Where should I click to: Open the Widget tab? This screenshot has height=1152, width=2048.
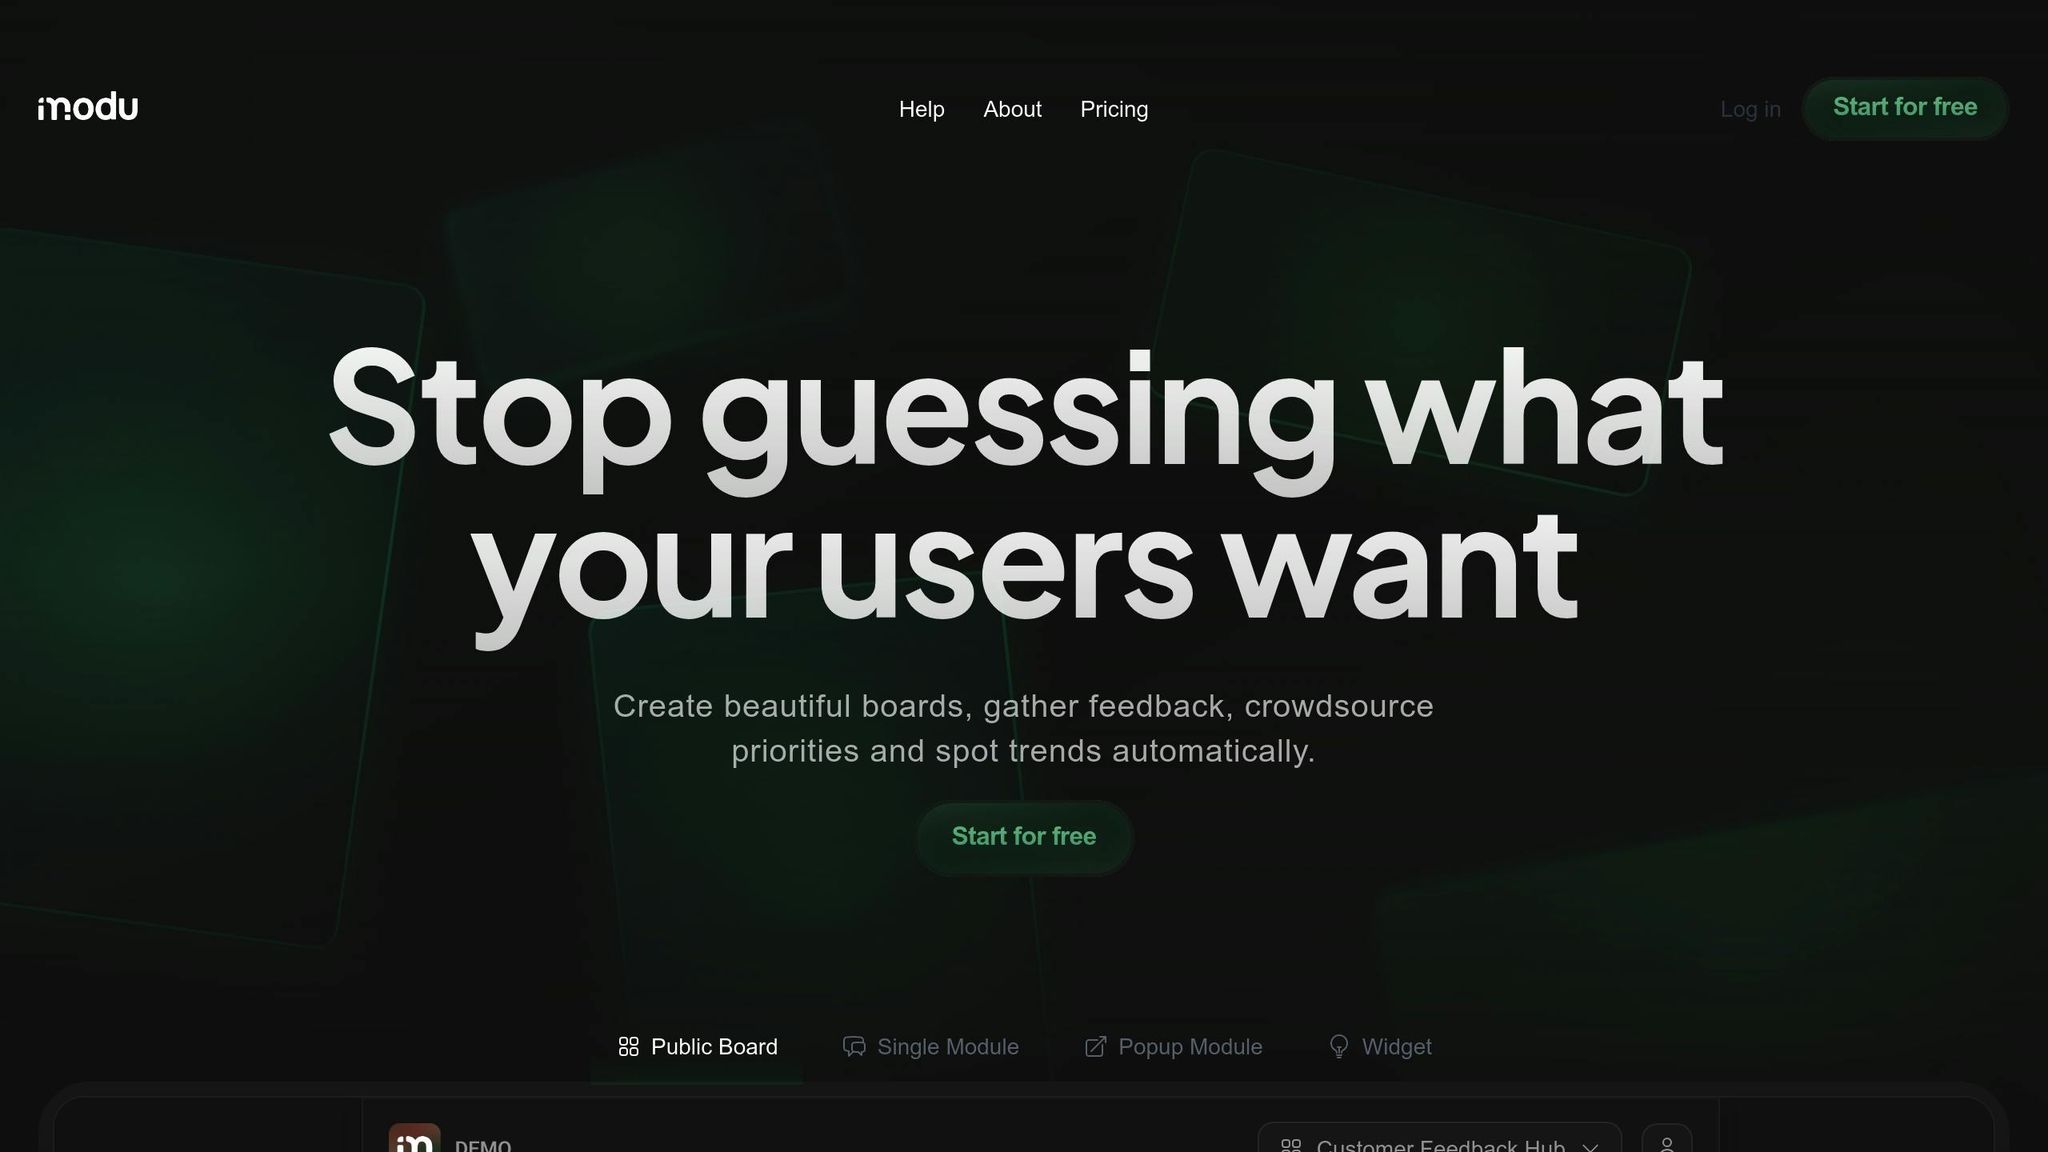(1379, 1047)
